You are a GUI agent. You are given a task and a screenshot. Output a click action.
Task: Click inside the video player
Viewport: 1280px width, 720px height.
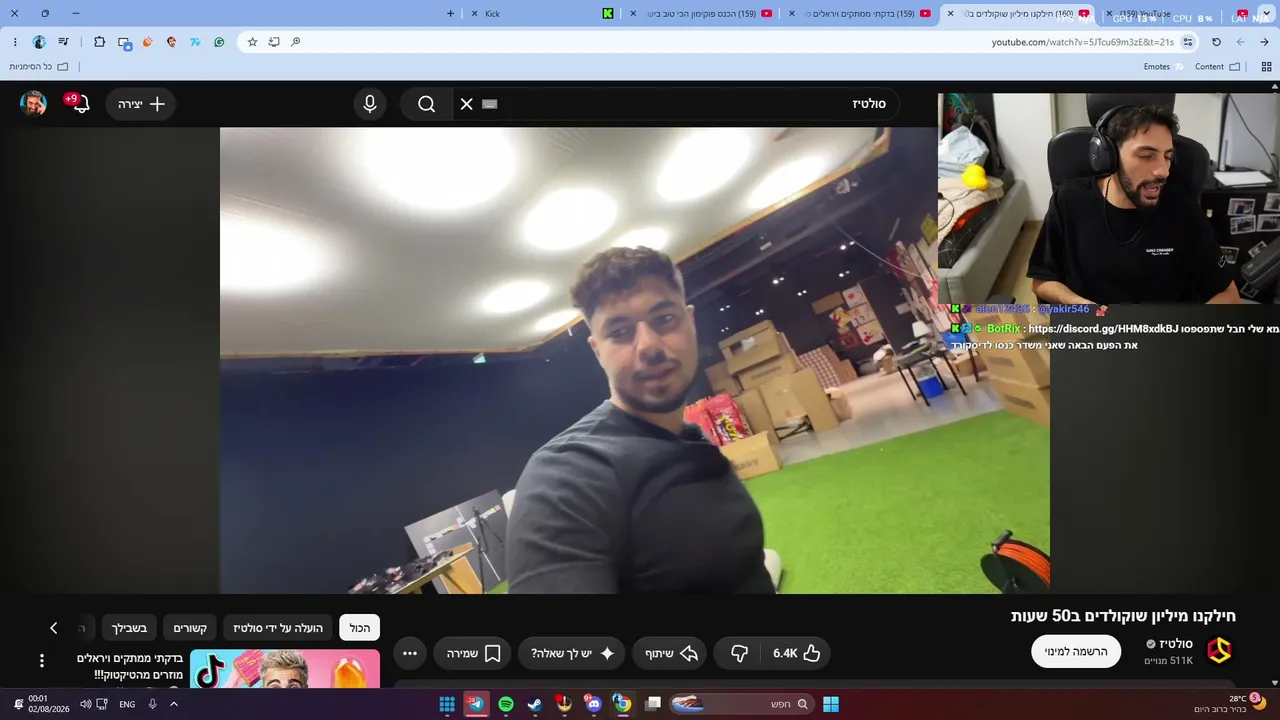coord(635,360)
